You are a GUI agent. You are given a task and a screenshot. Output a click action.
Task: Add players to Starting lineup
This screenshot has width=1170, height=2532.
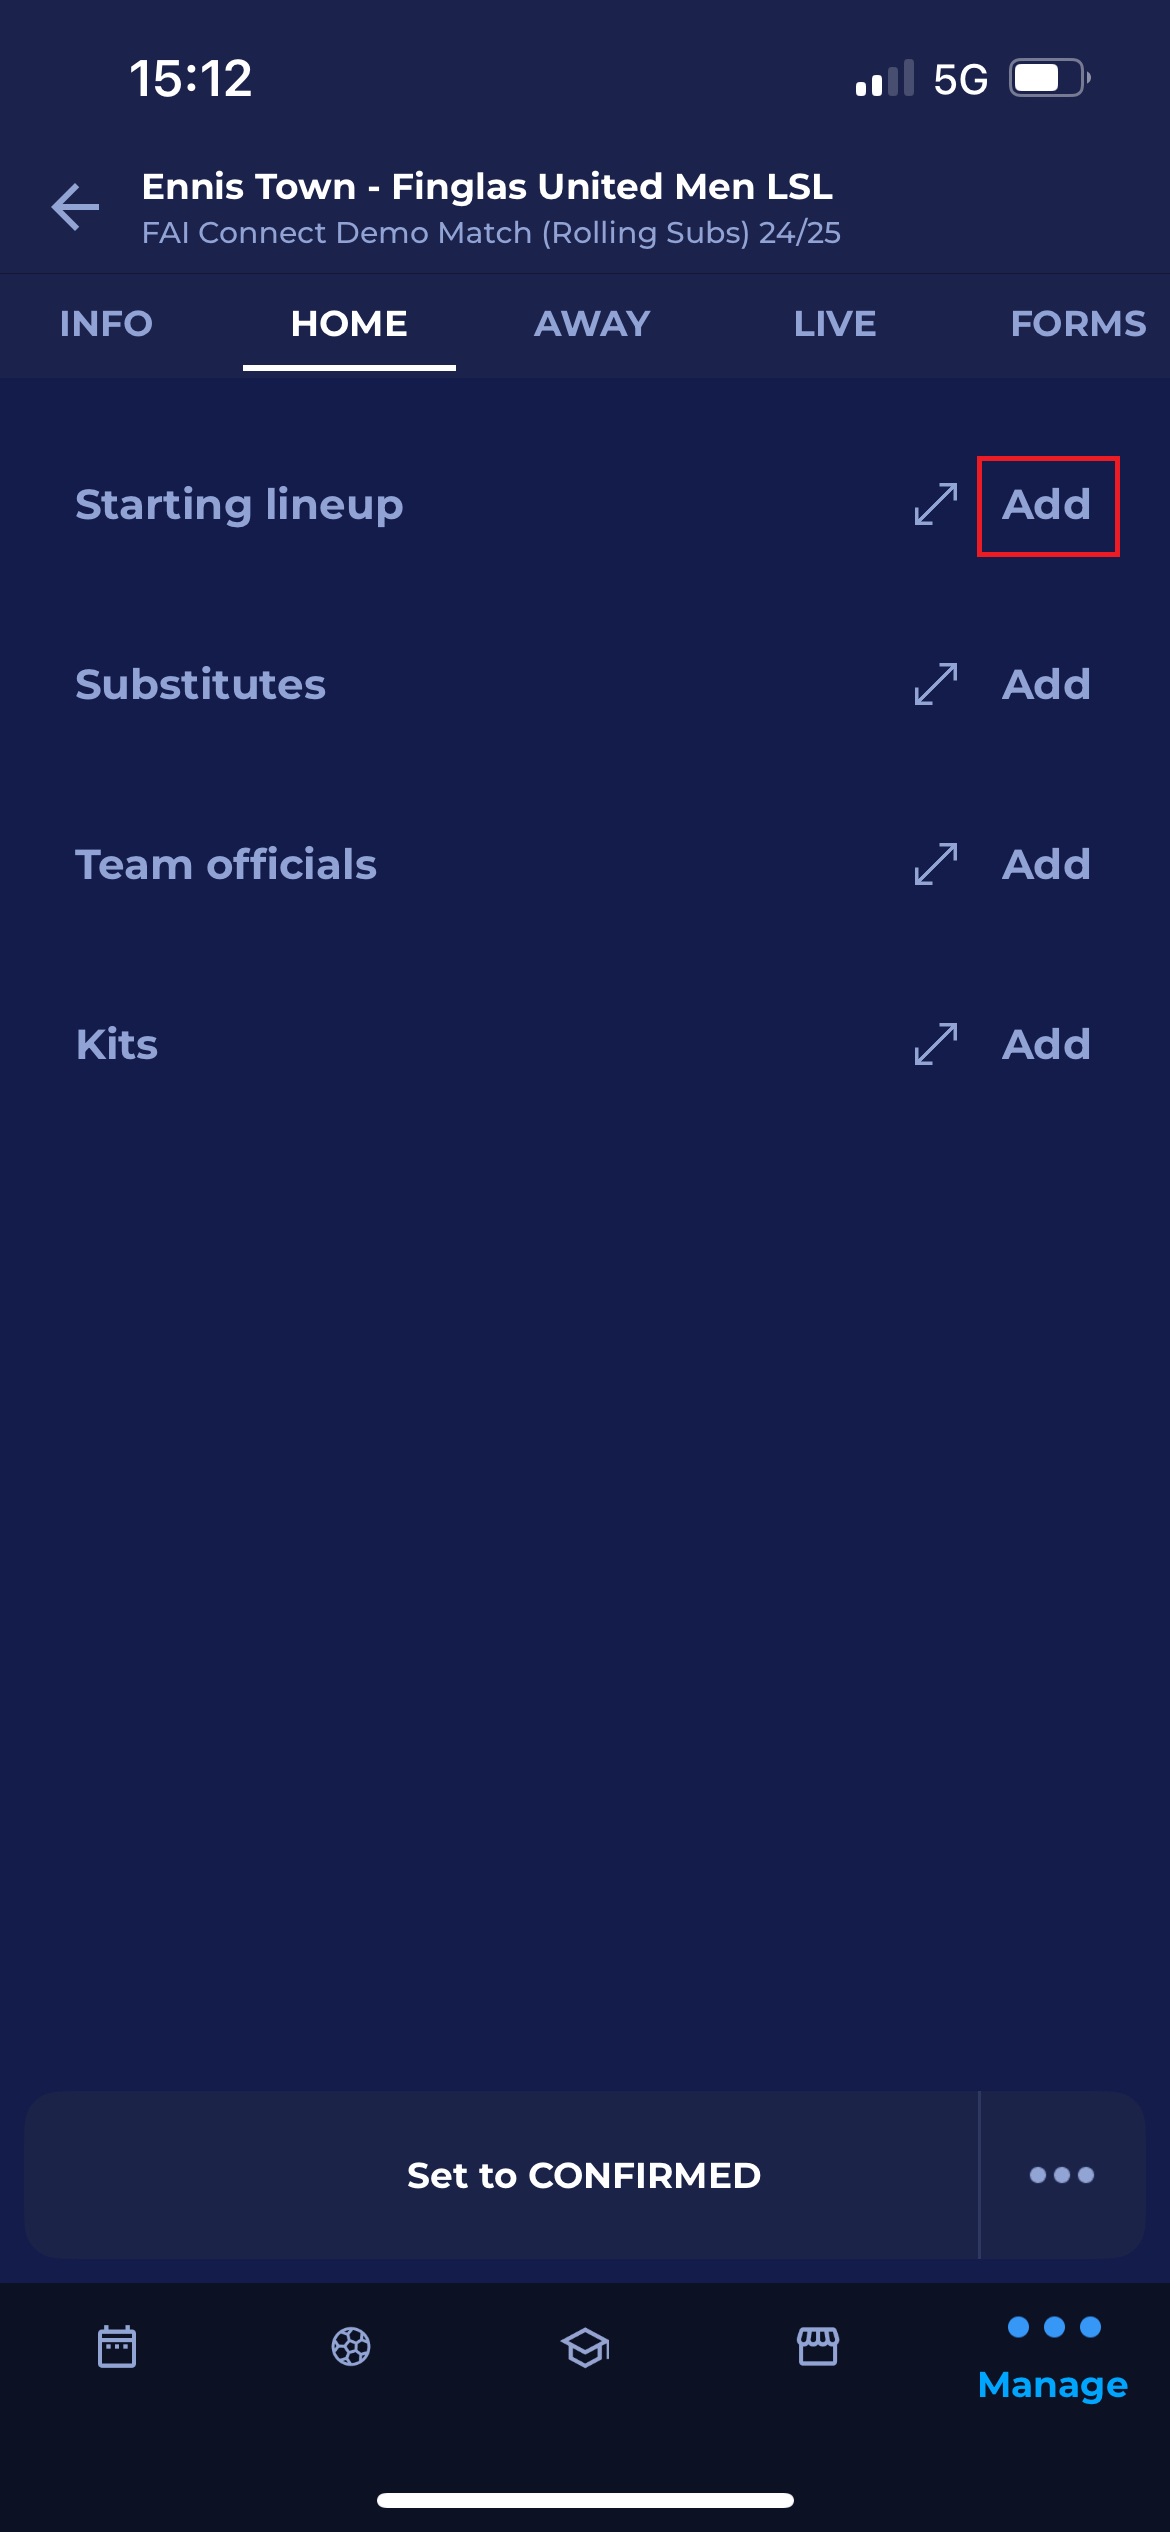click(1047, 505)
